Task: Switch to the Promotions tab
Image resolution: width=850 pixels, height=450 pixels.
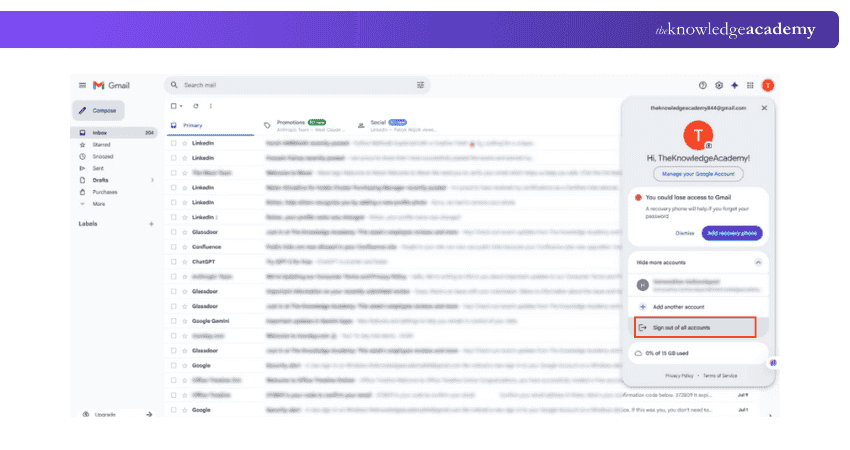Action: click(304, 125)
